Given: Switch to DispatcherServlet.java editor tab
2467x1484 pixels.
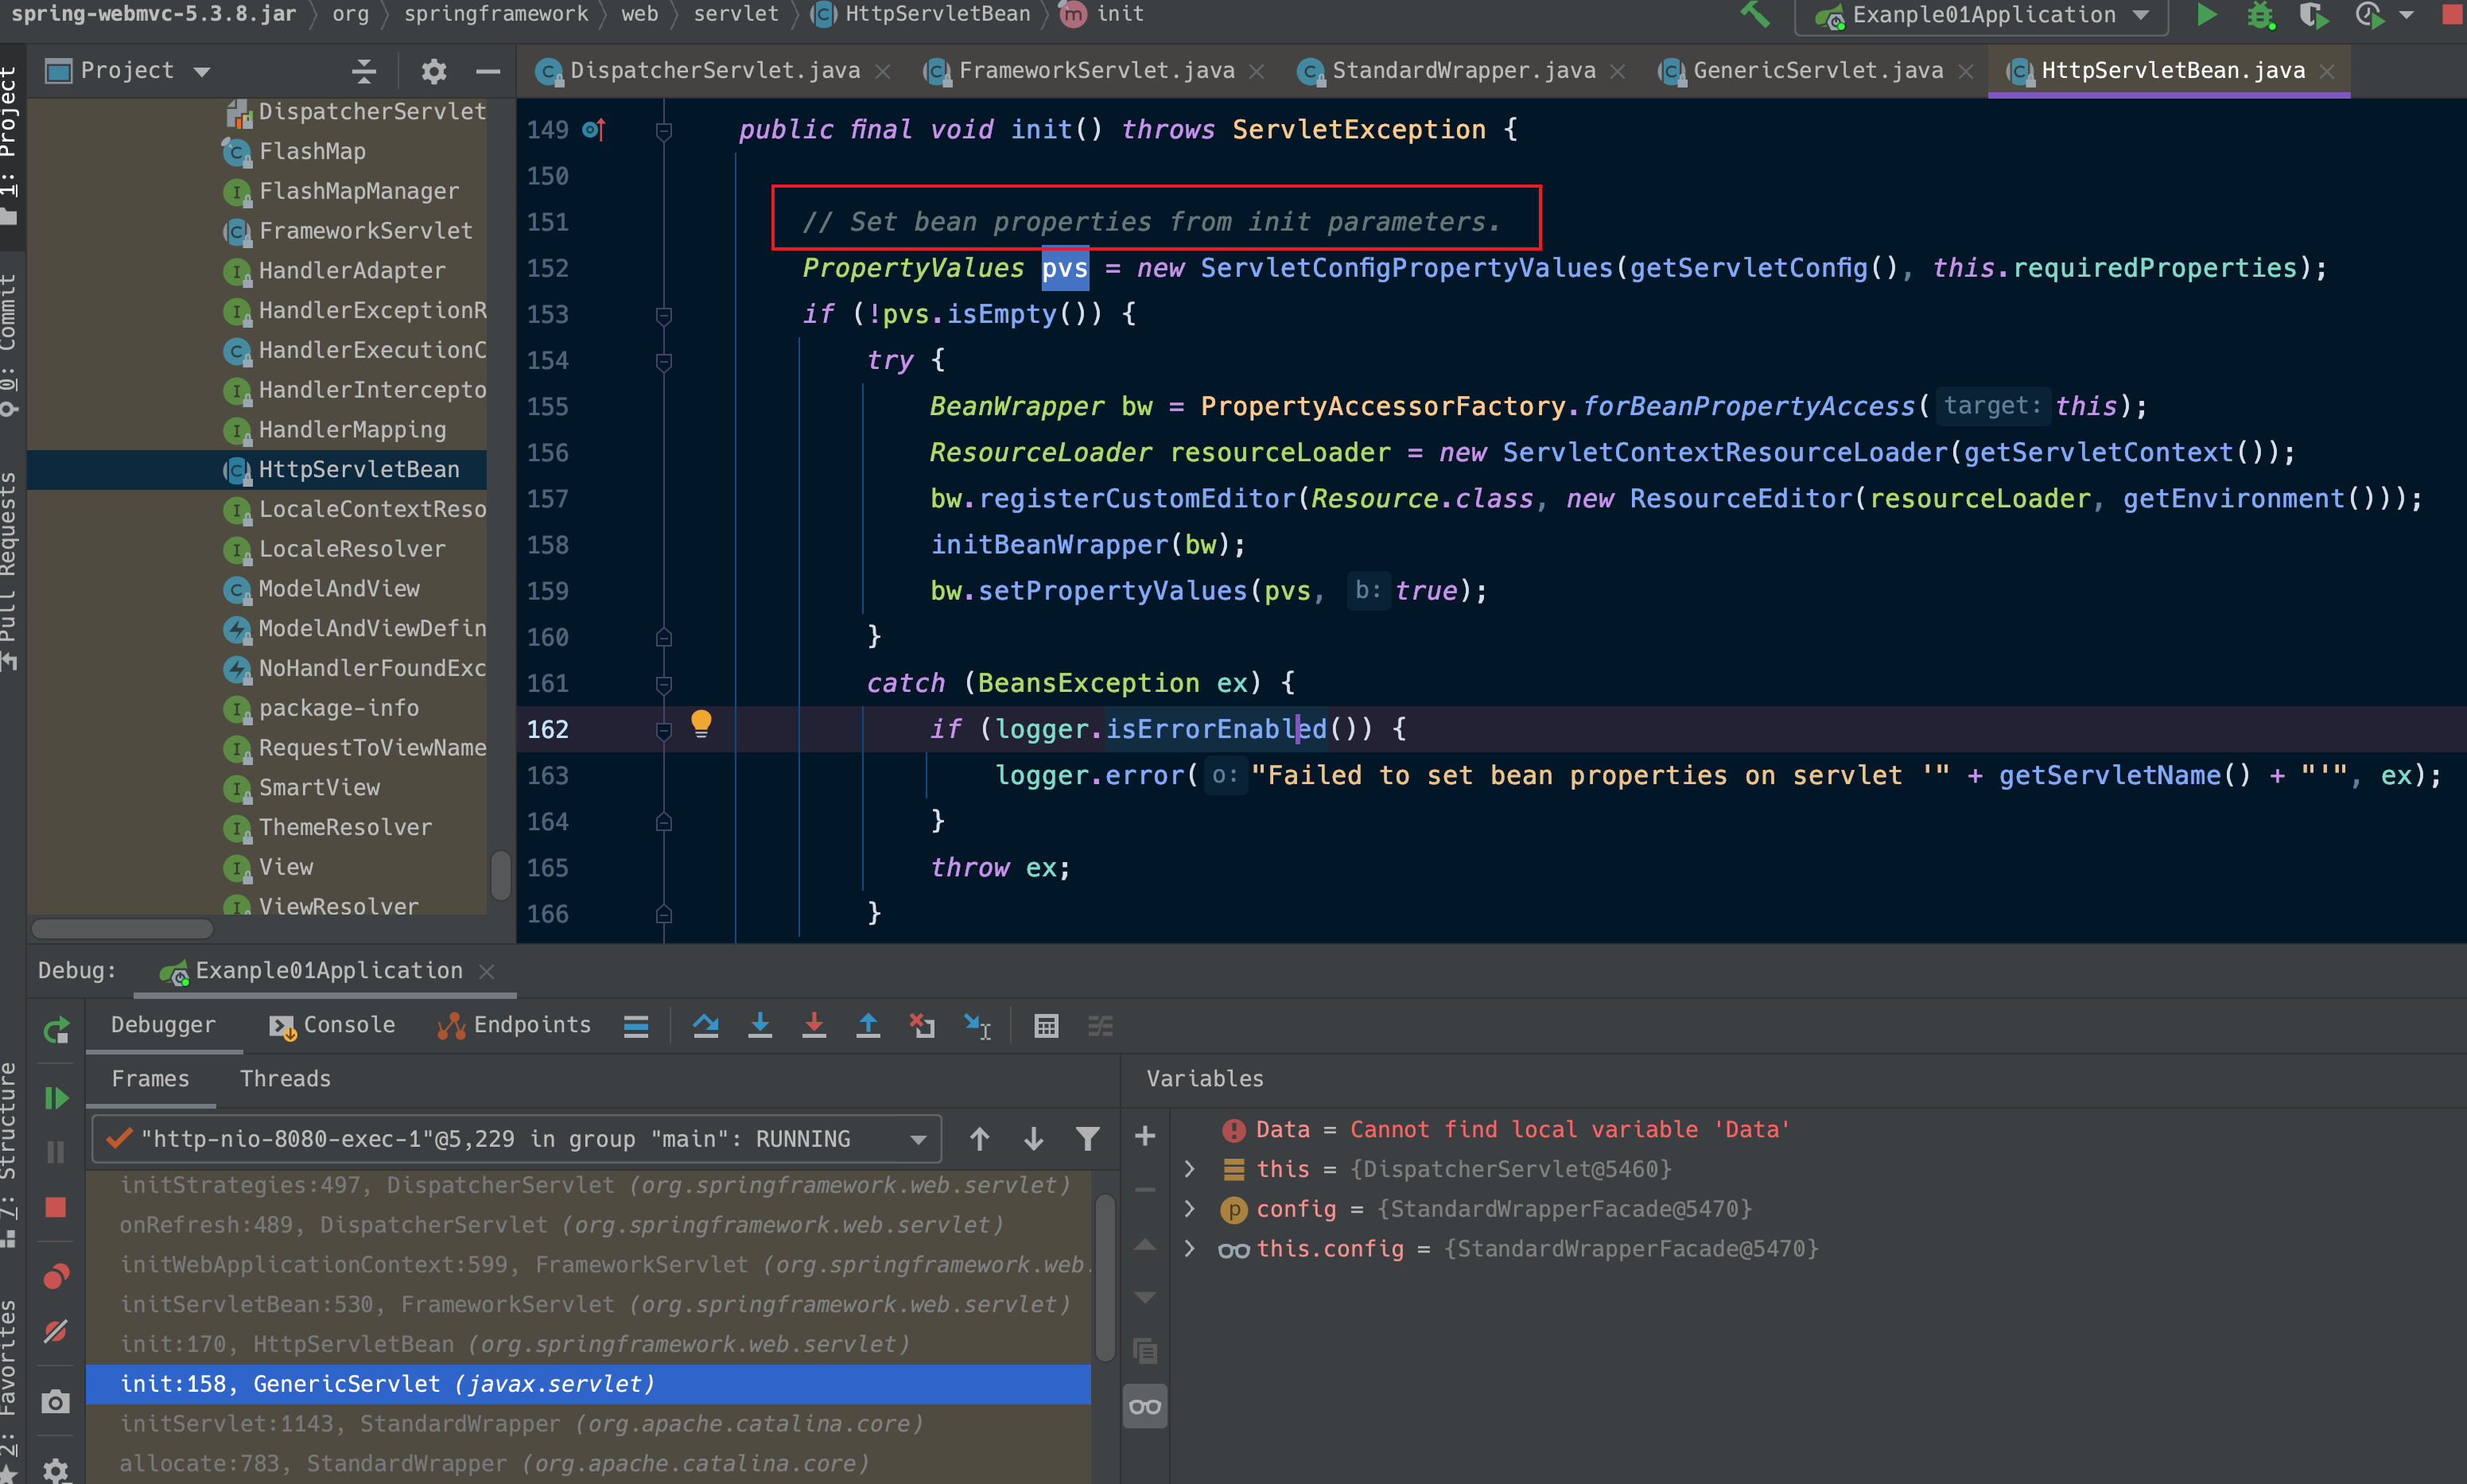Looking at the screenshot, I should [x=714, y=71].
